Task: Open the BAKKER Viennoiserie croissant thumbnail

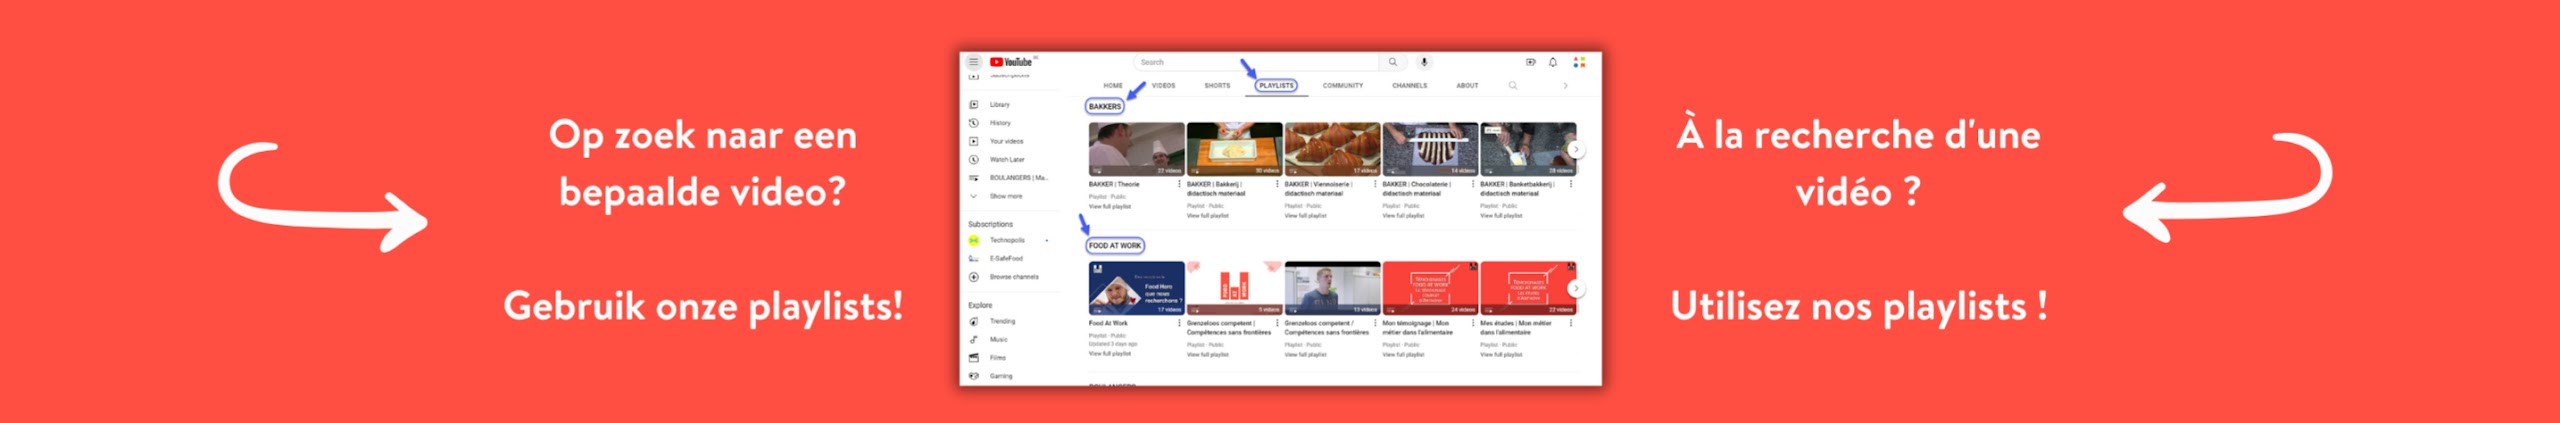Action: (x=1331, y=149)
